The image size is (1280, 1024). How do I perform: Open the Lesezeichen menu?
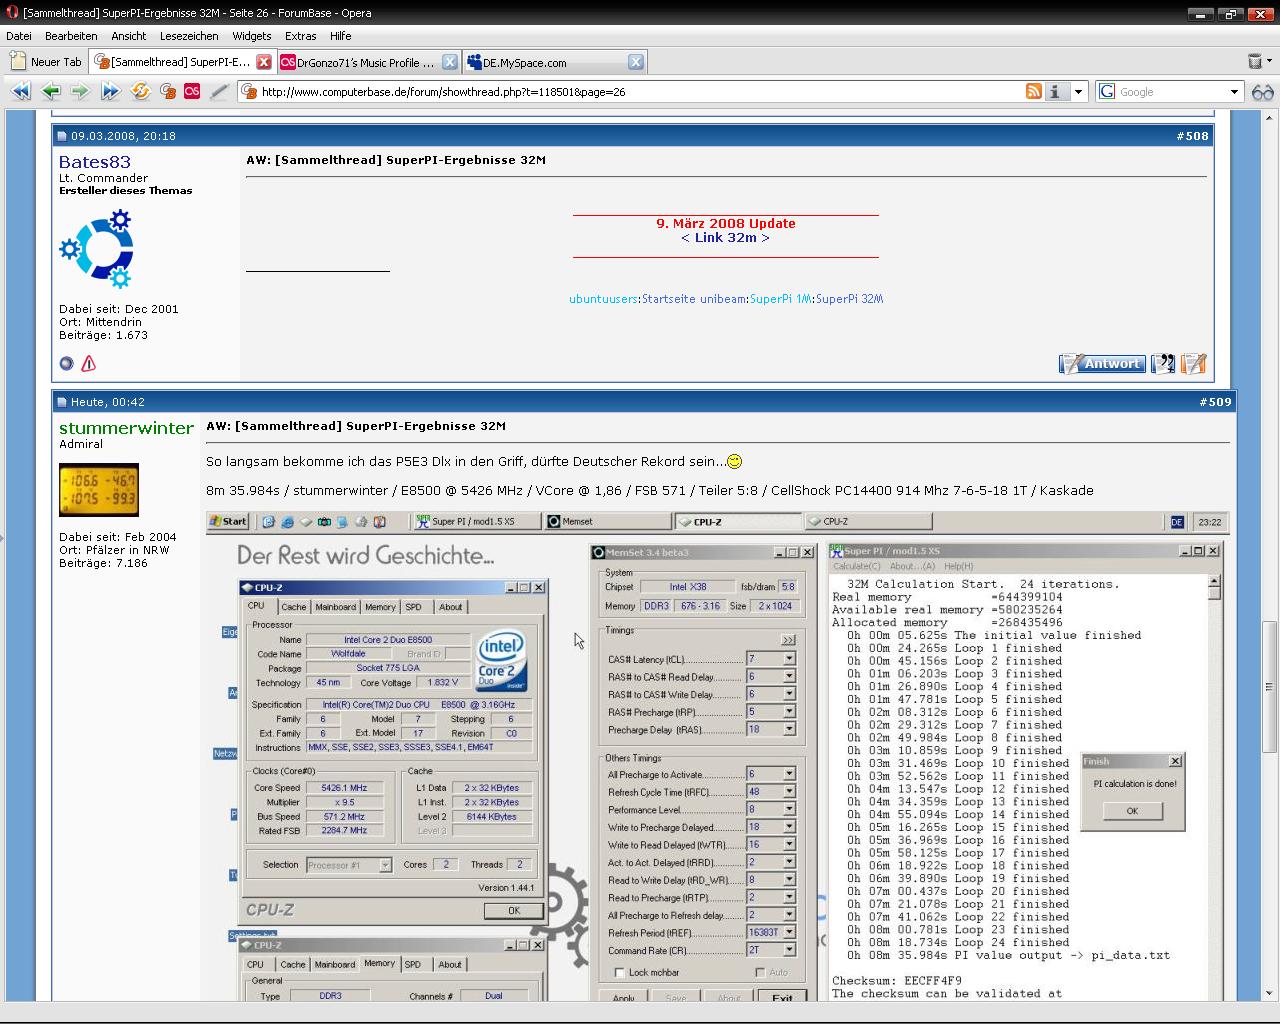pos(189,36)
